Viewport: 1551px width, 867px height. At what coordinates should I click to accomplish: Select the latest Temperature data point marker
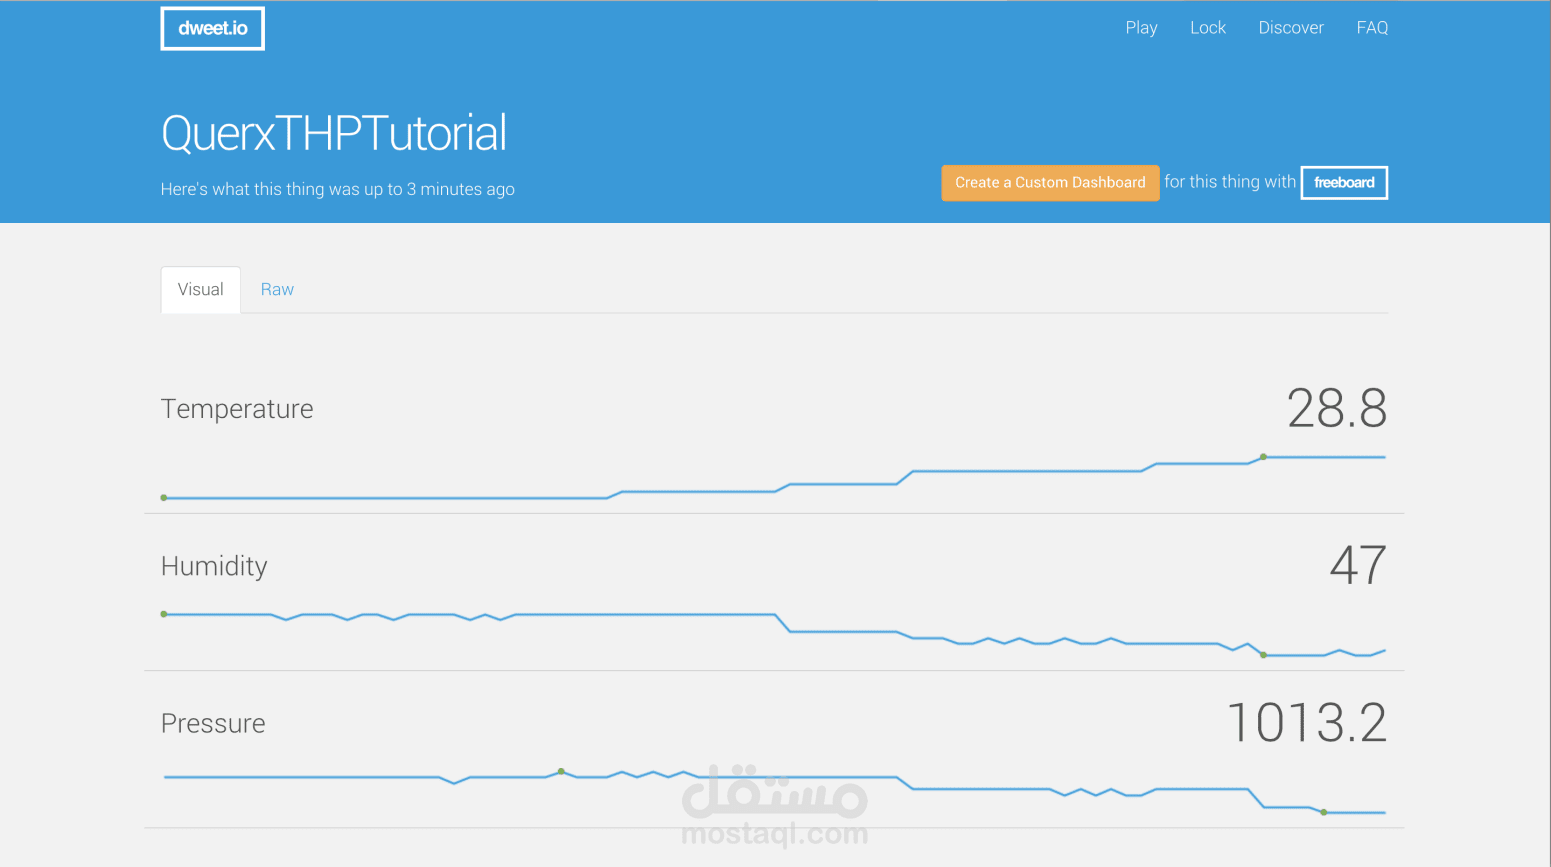(x=1263, y=456)
